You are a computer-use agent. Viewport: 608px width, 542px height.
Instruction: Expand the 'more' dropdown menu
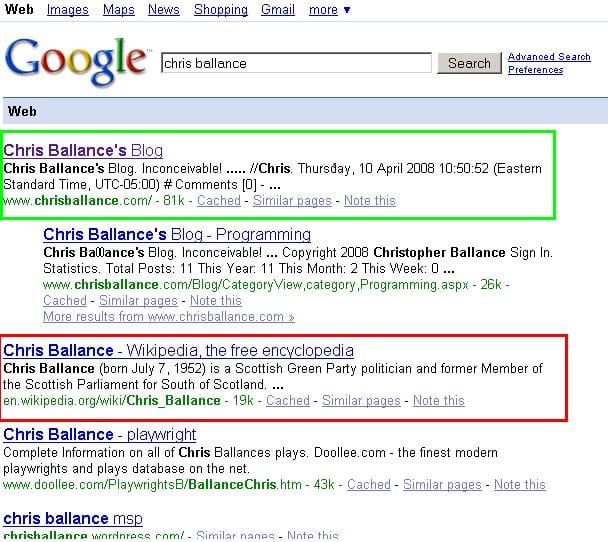329,10
